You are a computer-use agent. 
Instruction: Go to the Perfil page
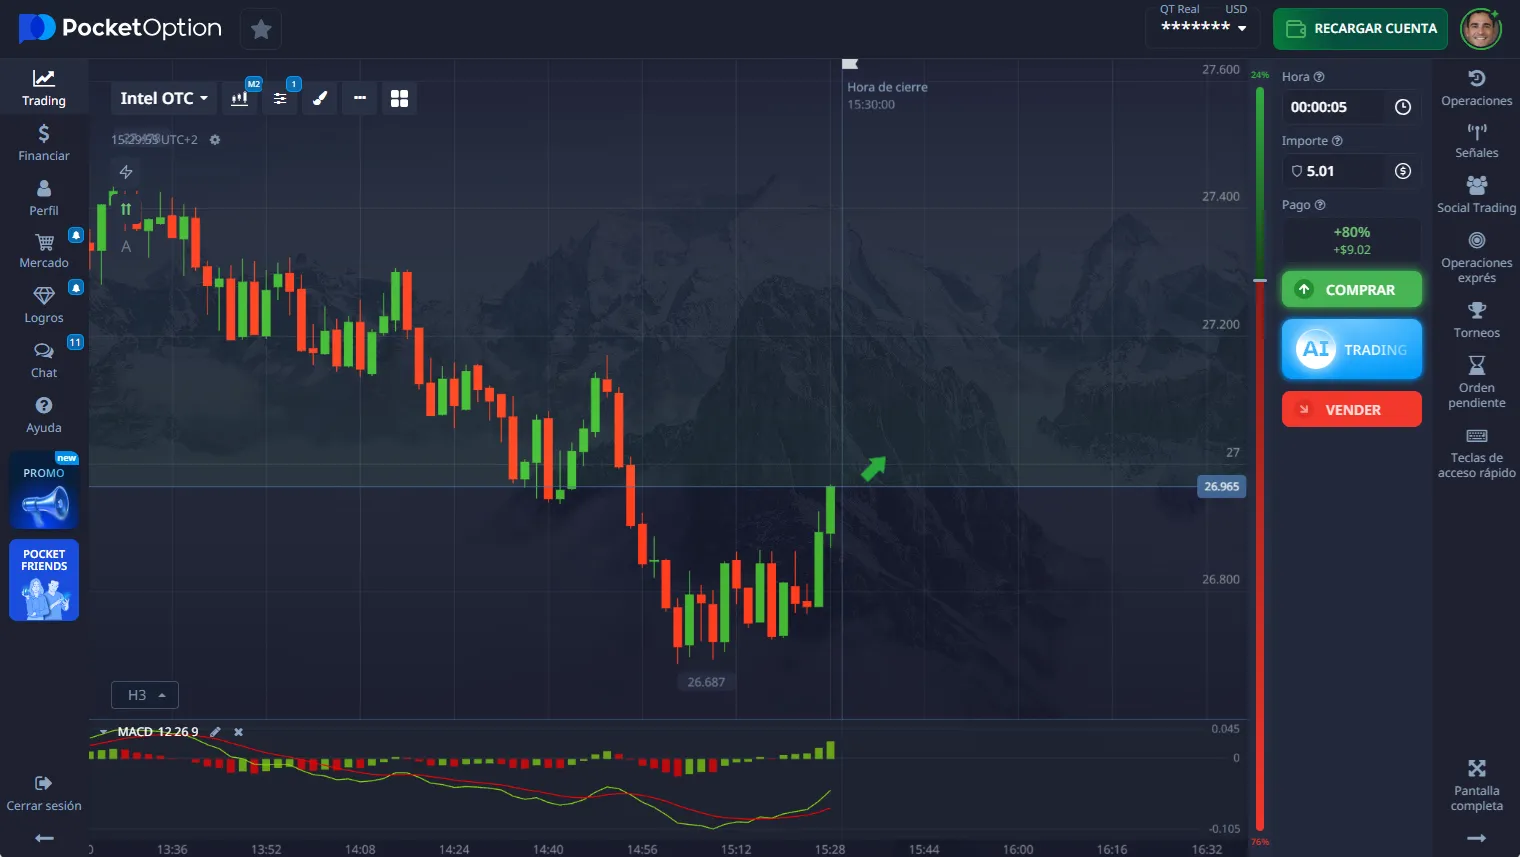[x=44, y=198]
